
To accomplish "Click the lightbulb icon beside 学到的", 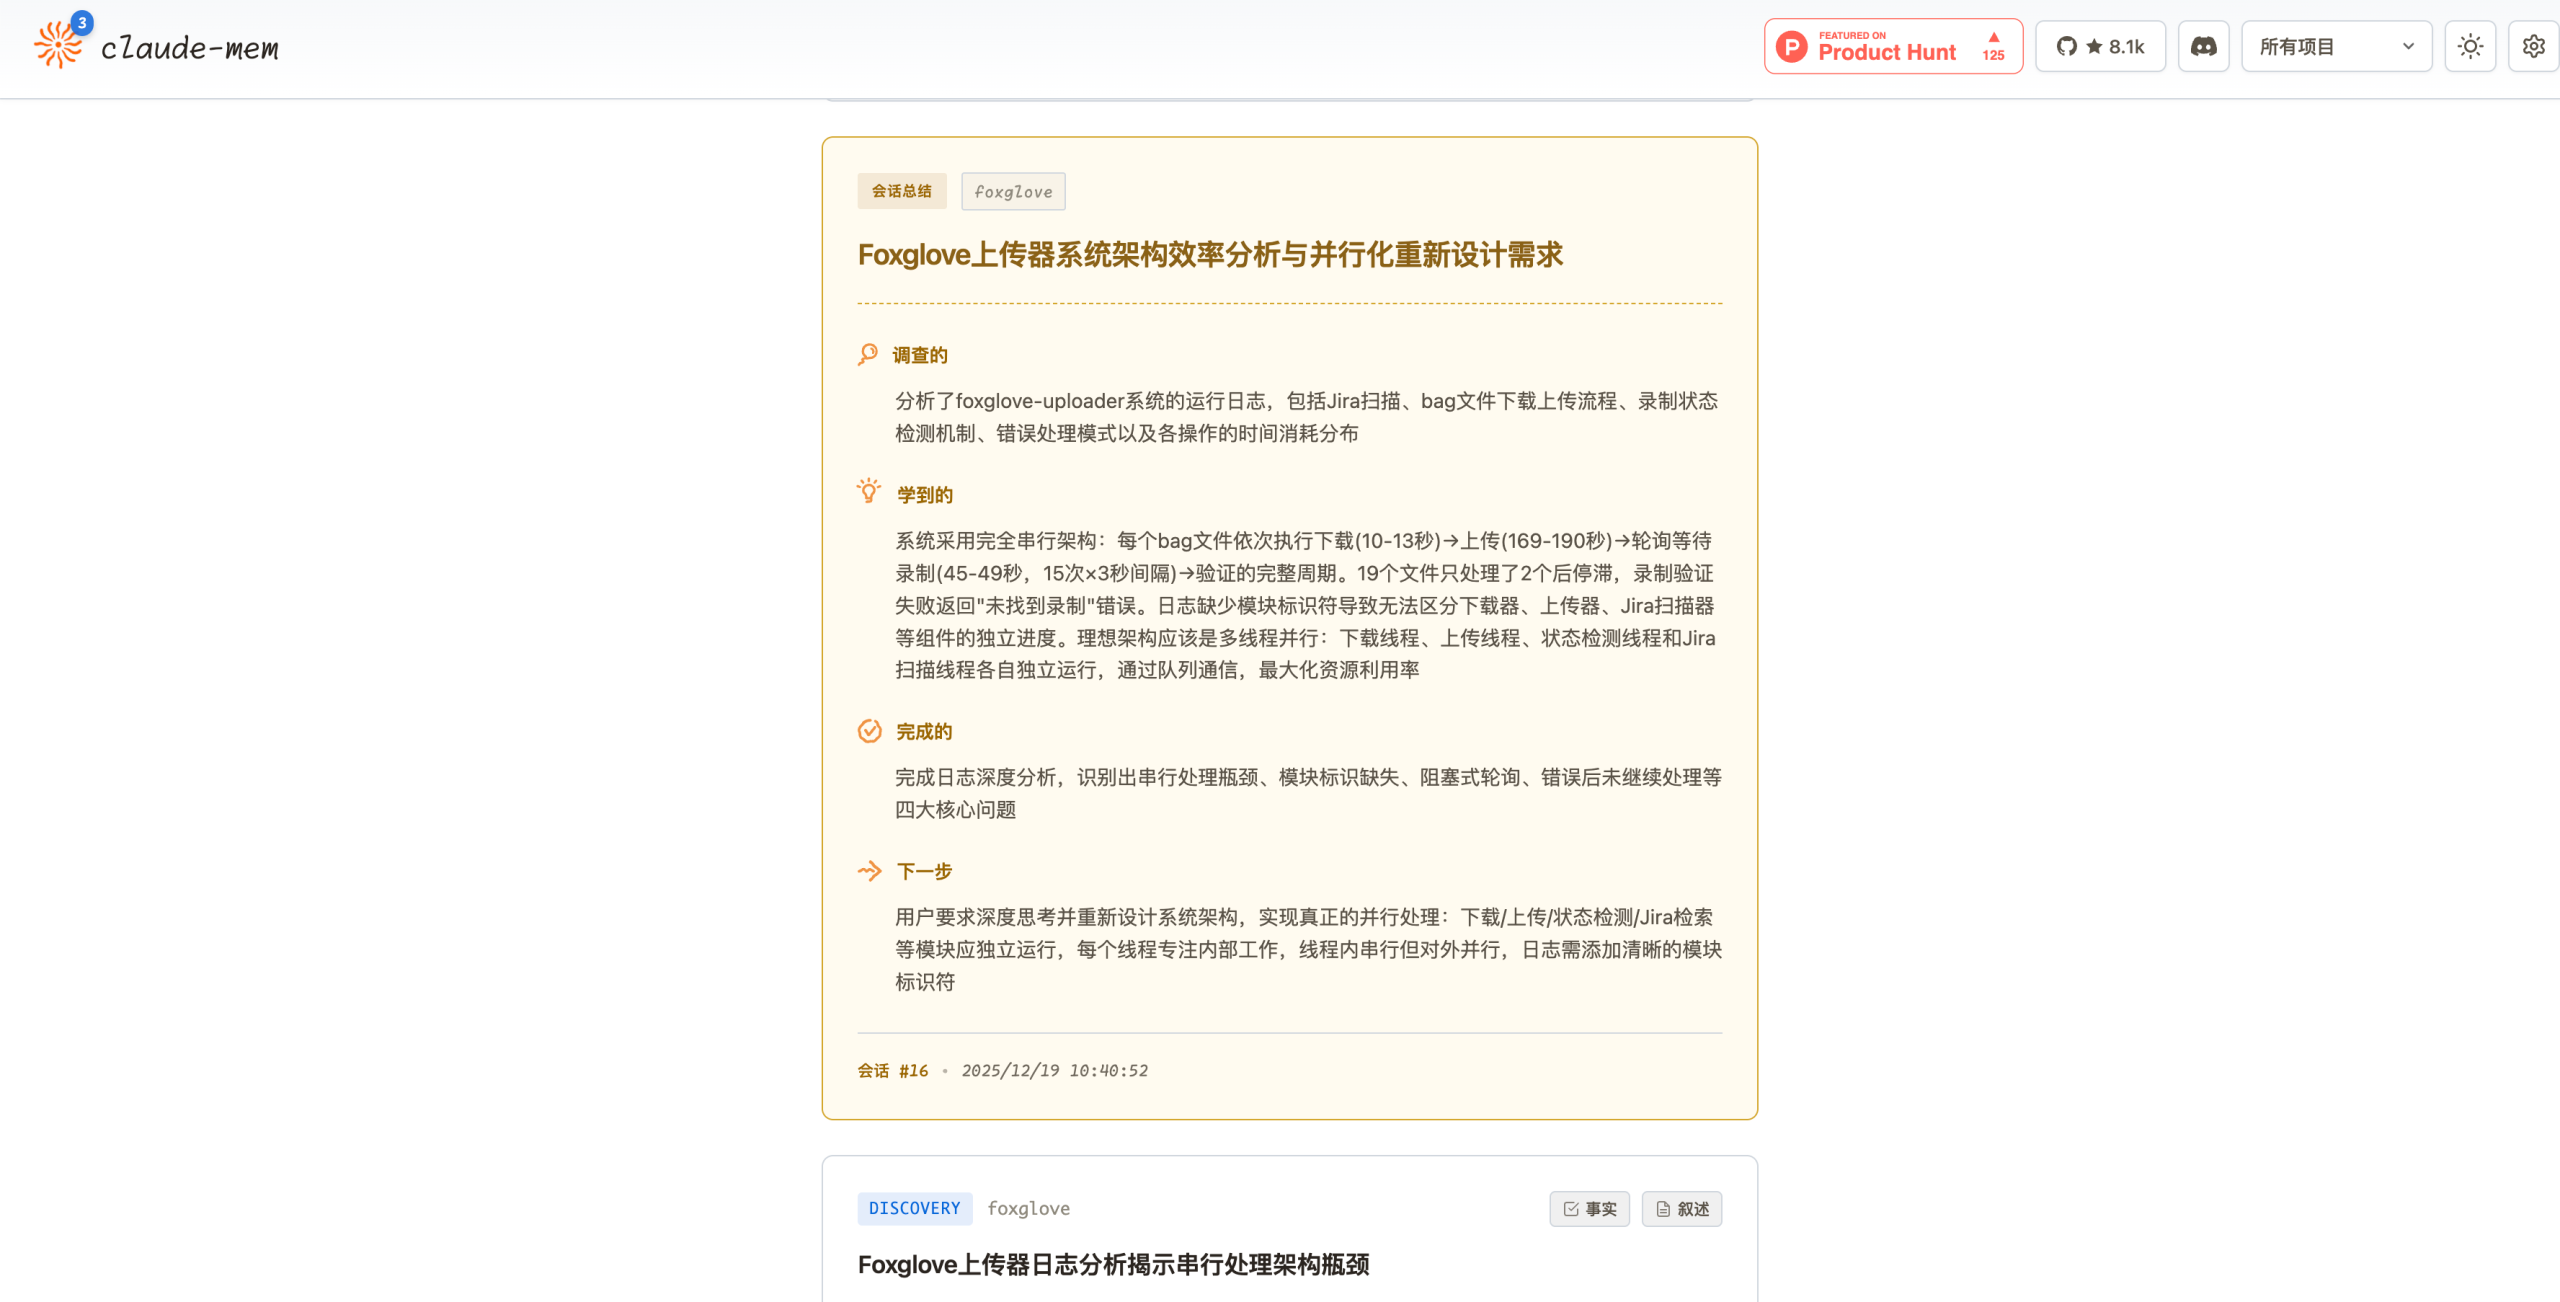I will [869, 492].
